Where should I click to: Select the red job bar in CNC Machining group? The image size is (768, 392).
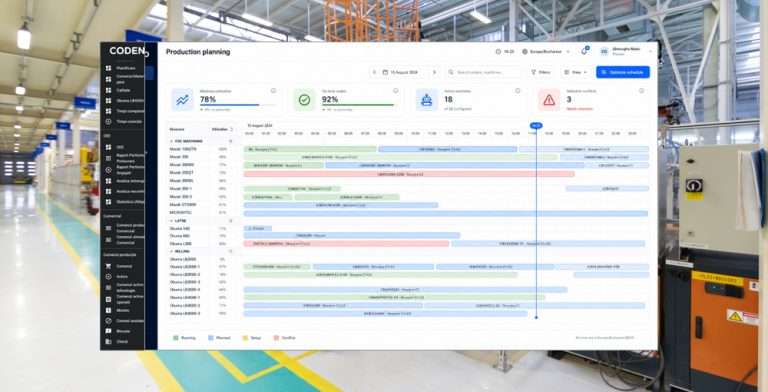click(x=409, y=173)
